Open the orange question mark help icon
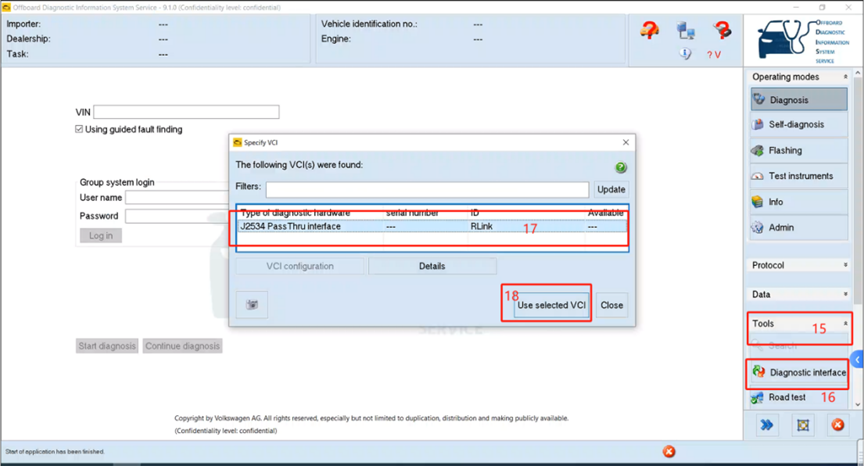The height and width of the screenshot is (466, 864). [650, 30]
